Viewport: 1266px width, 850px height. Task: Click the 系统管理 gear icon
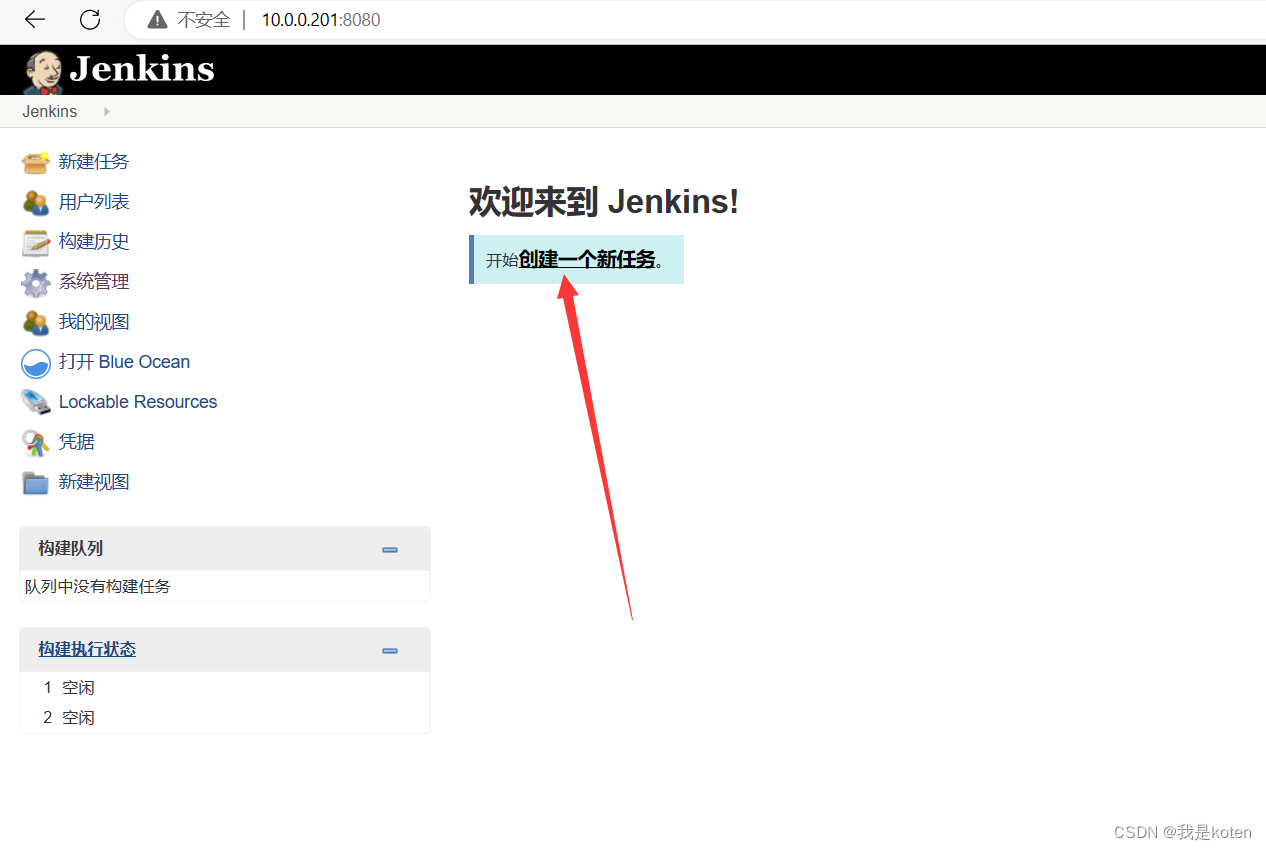coord(36,282)
